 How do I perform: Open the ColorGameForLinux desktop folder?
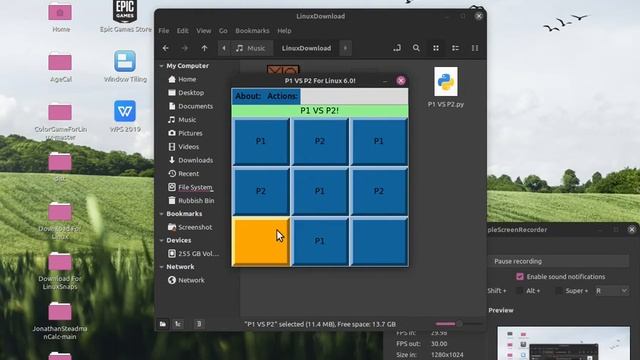(60, 121)
